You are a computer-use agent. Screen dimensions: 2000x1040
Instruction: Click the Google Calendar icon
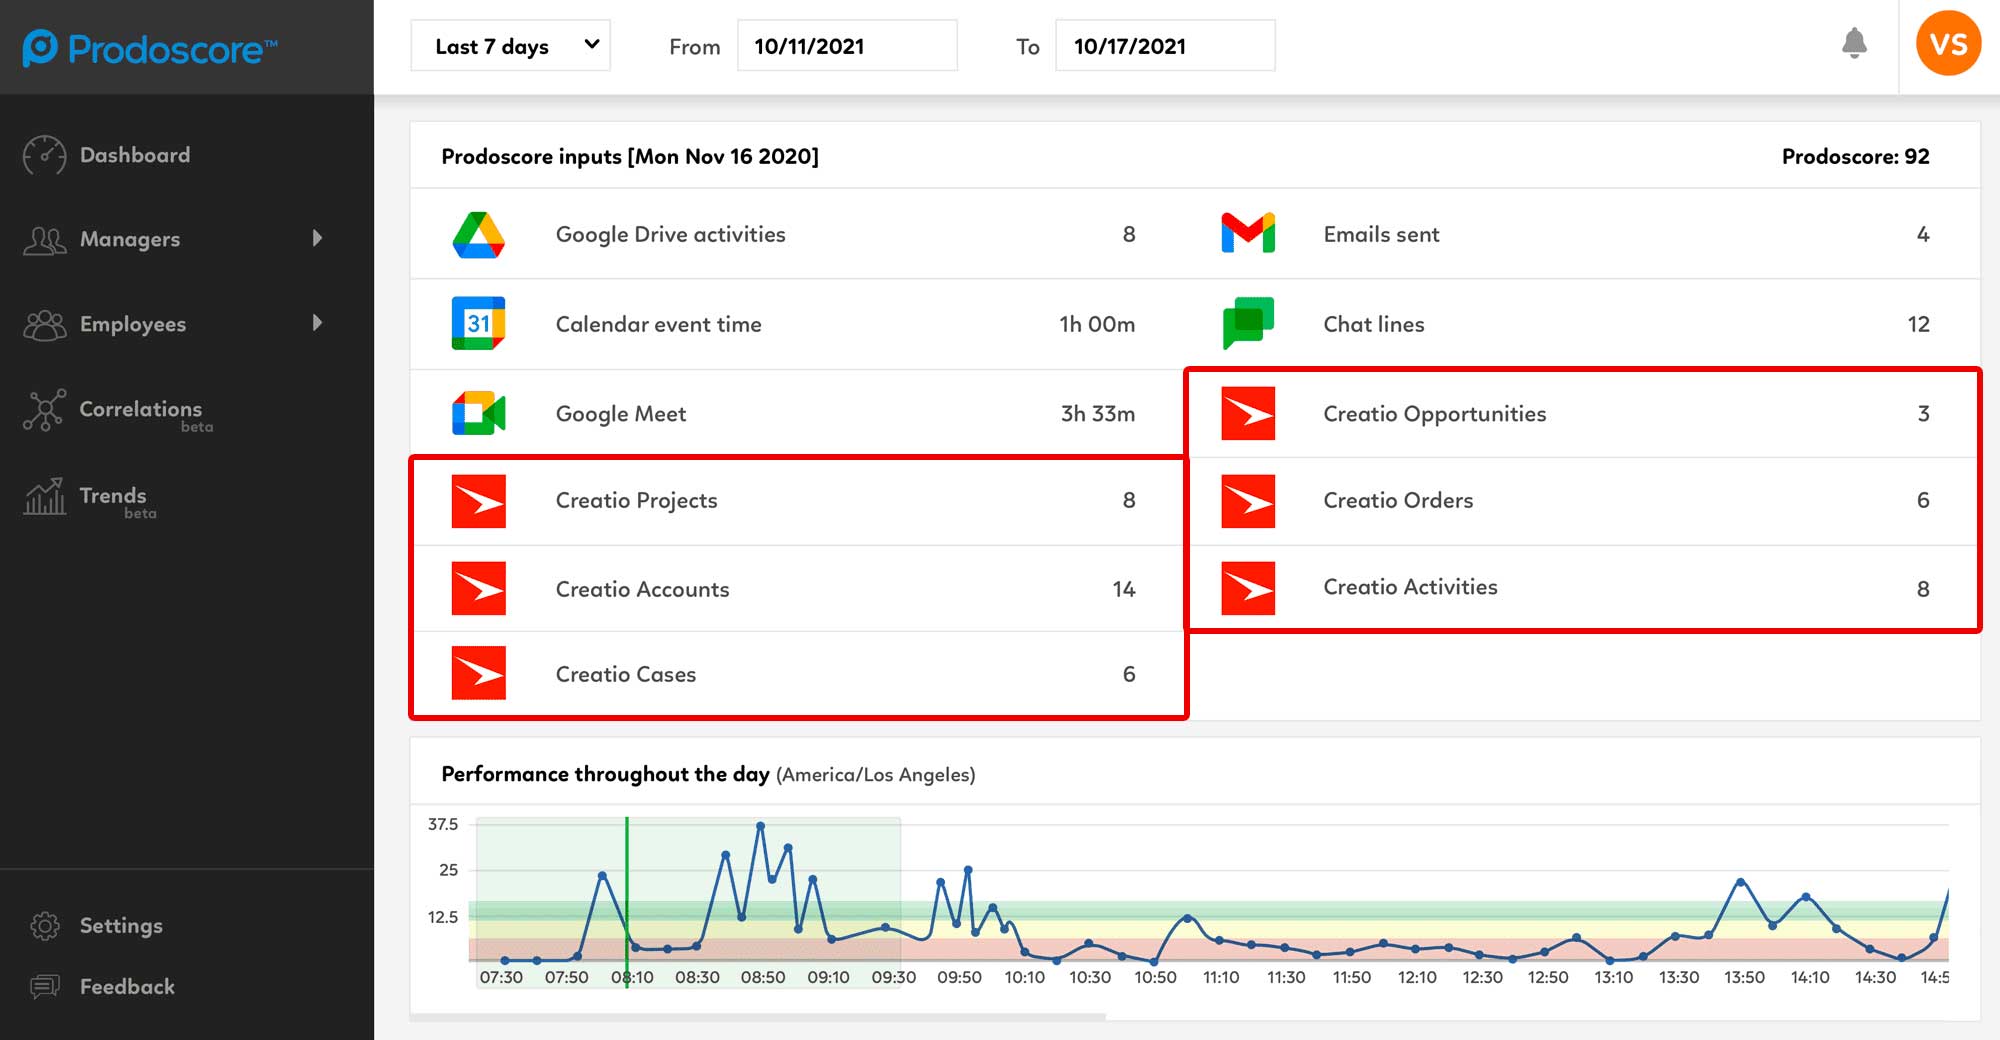click(478, 324)
